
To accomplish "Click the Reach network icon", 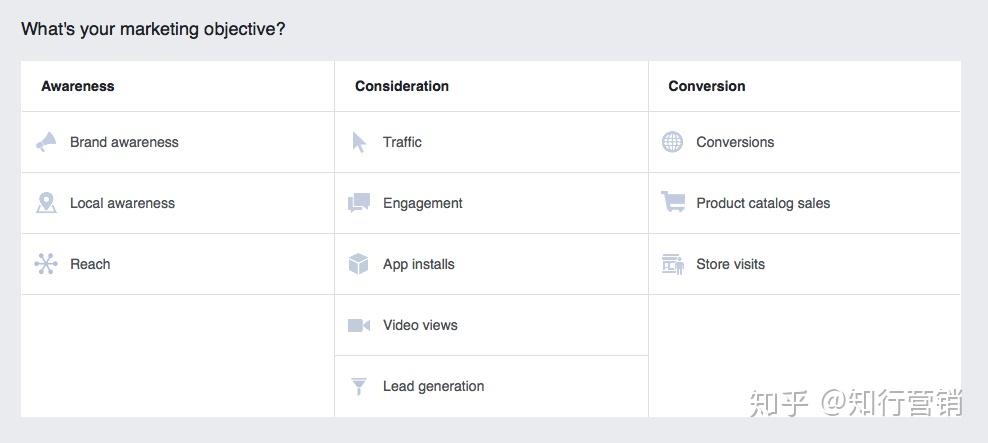I will tap(46, 264).
